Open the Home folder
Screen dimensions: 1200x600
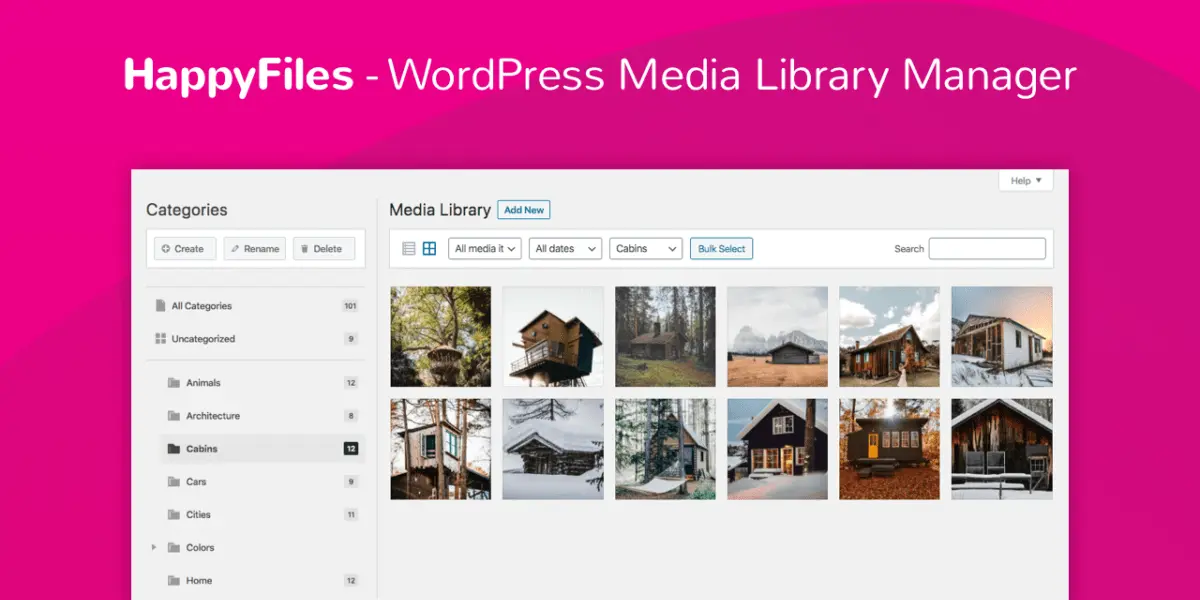click(198, 581)
